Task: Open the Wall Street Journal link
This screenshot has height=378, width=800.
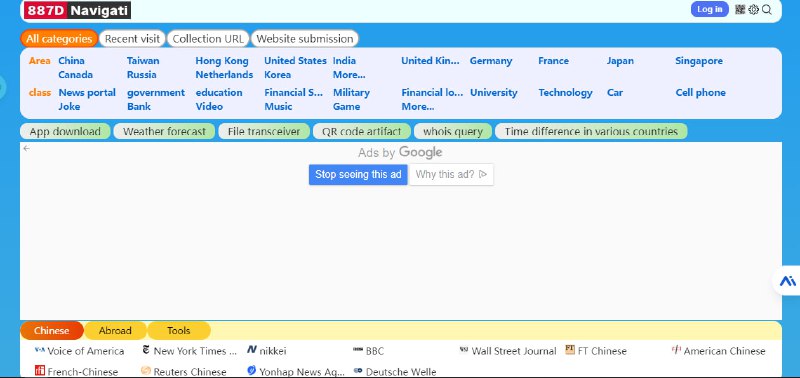Action: 514,351
